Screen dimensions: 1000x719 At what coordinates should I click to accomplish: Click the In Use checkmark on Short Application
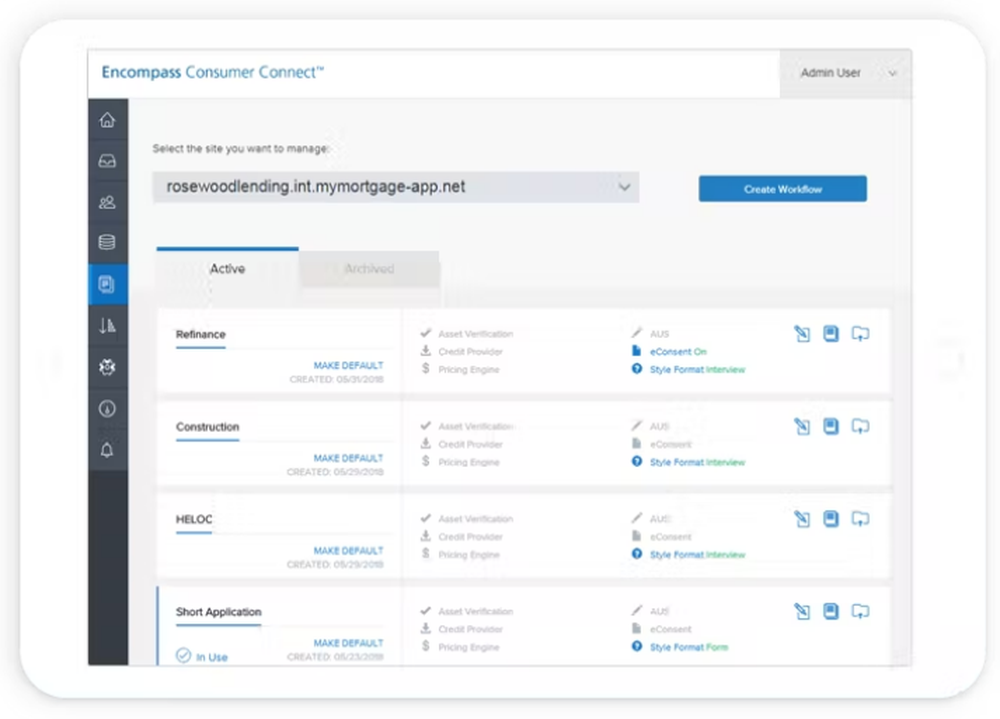point(183,656)
